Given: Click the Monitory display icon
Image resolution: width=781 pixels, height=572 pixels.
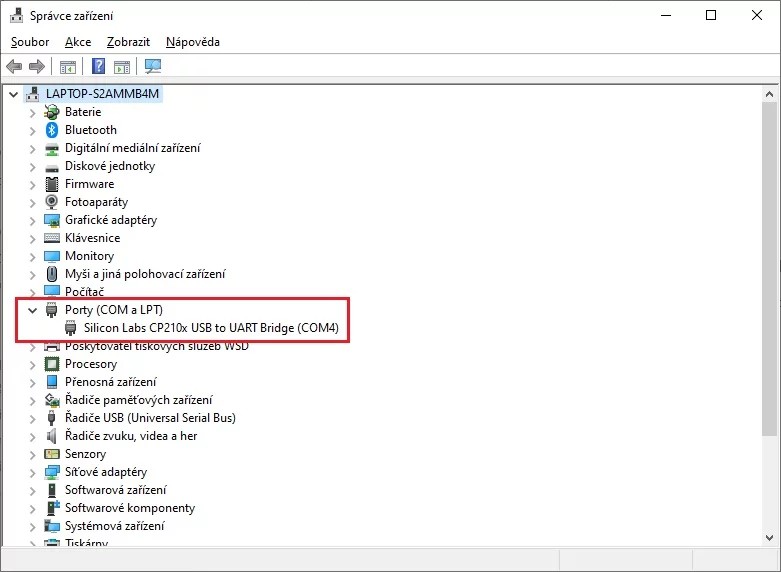Looking at the screenshot, I should 52,256.
